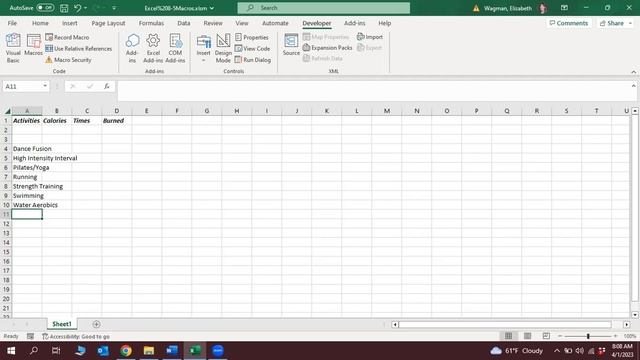The height and width of the screenshot is (360, 640).
Task: Switch to Page Break Preview view
Action: [x=546, y=336]
